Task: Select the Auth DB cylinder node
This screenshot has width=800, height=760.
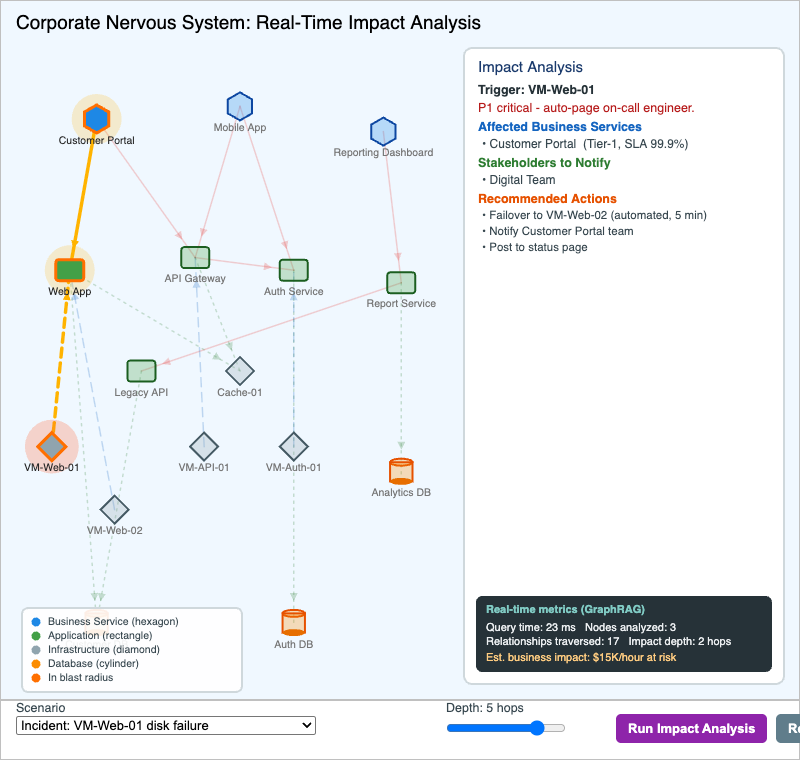Action: (293, 622)
